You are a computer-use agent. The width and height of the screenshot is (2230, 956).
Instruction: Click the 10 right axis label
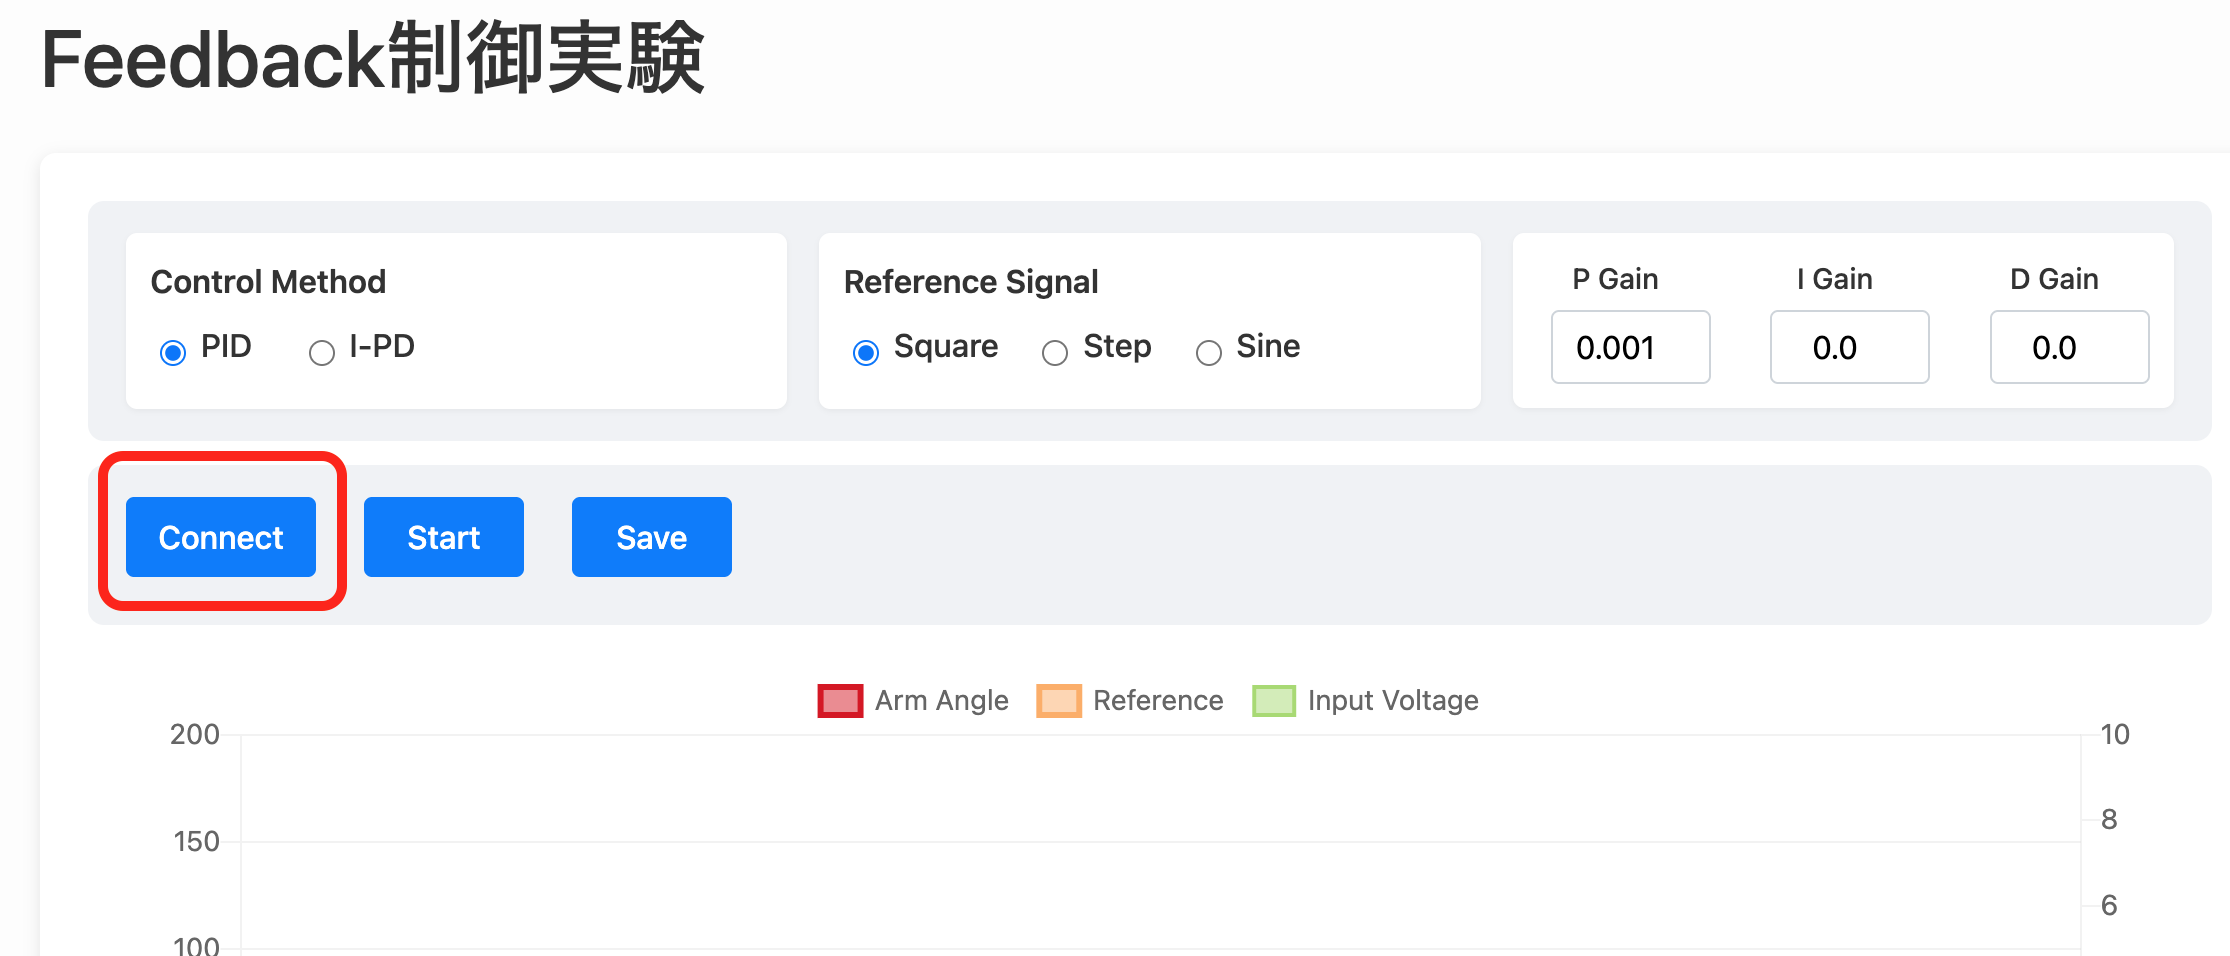point(2115,734)
